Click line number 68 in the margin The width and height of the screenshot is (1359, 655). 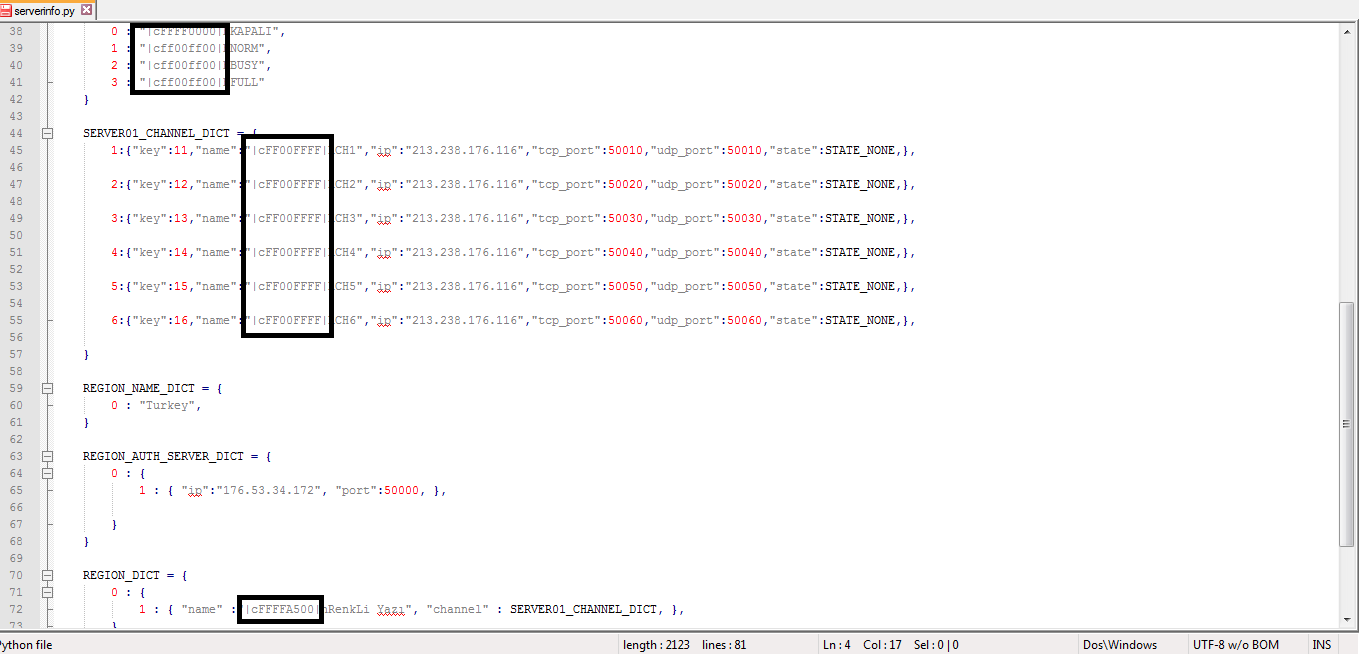[x=16, y=541]
